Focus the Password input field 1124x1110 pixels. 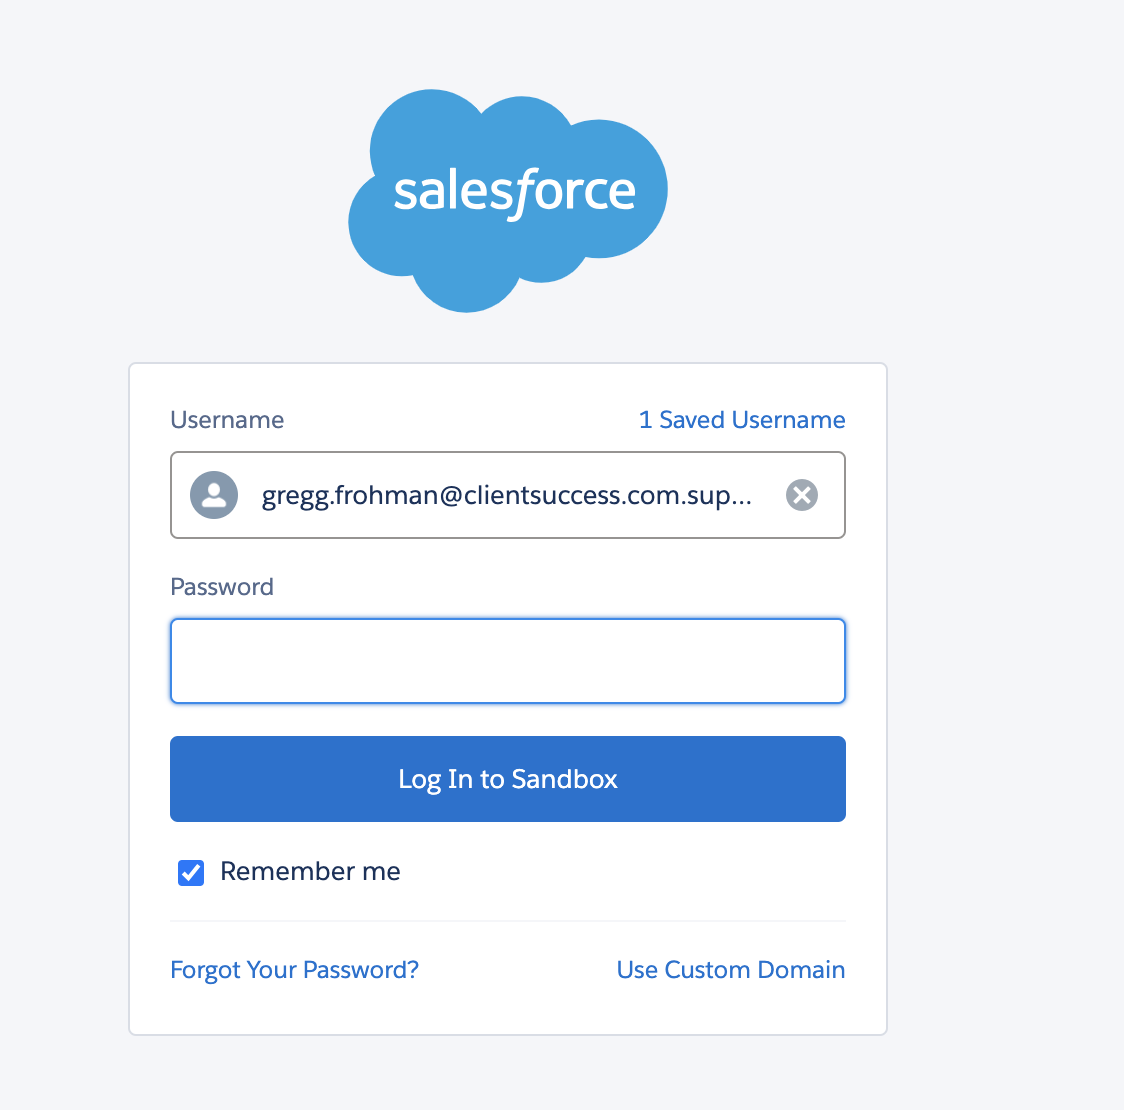(508, 661)
